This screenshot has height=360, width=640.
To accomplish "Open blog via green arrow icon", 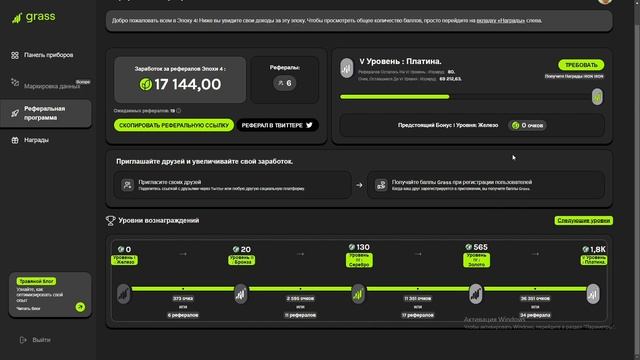I will point(80,307).
